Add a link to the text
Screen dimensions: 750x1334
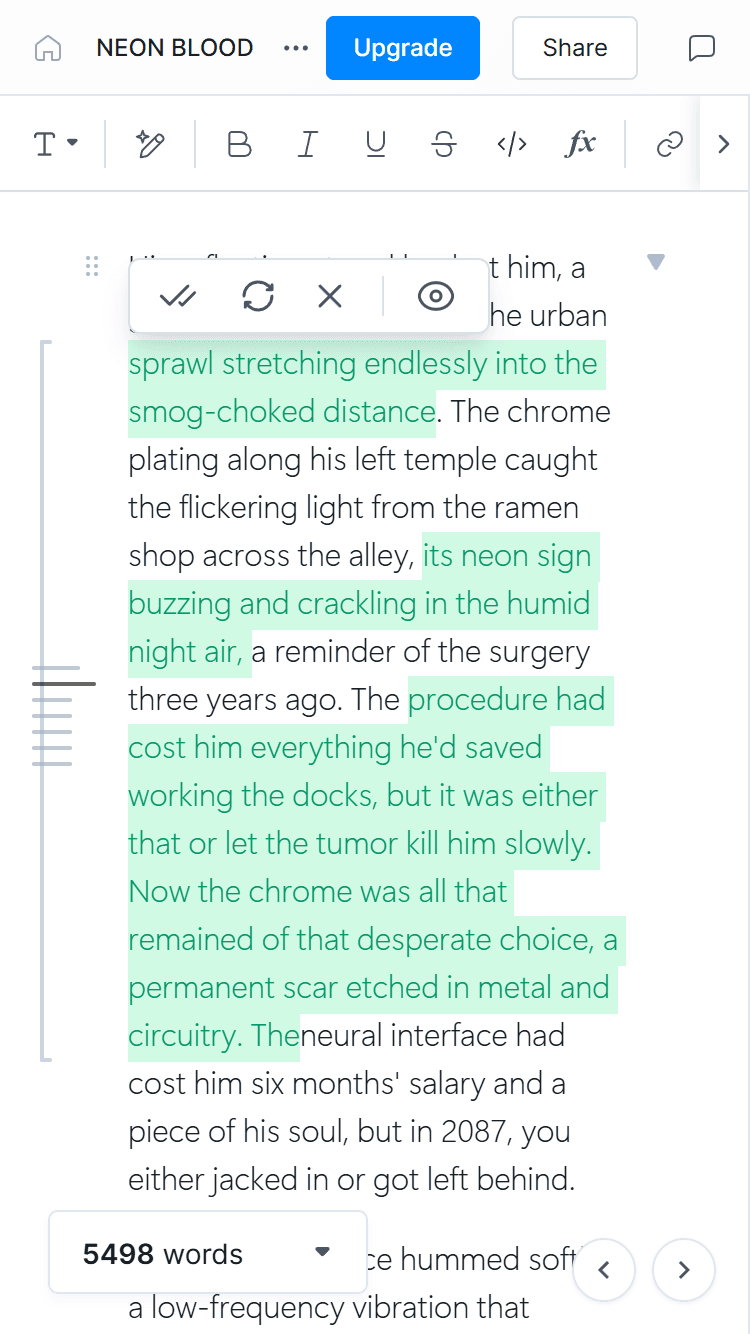pyautogui.click(x=669, y=145)
